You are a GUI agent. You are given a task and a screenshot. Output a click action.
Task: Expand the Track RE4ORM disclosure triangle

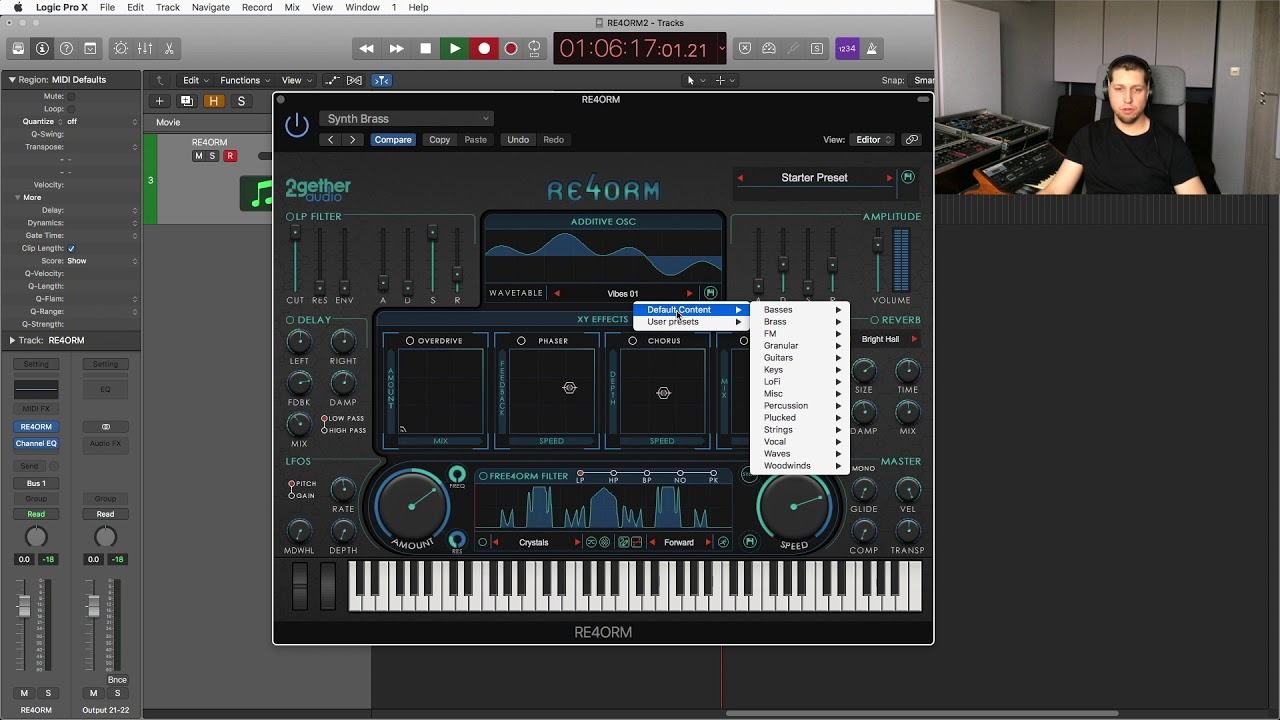pos(12,340)
